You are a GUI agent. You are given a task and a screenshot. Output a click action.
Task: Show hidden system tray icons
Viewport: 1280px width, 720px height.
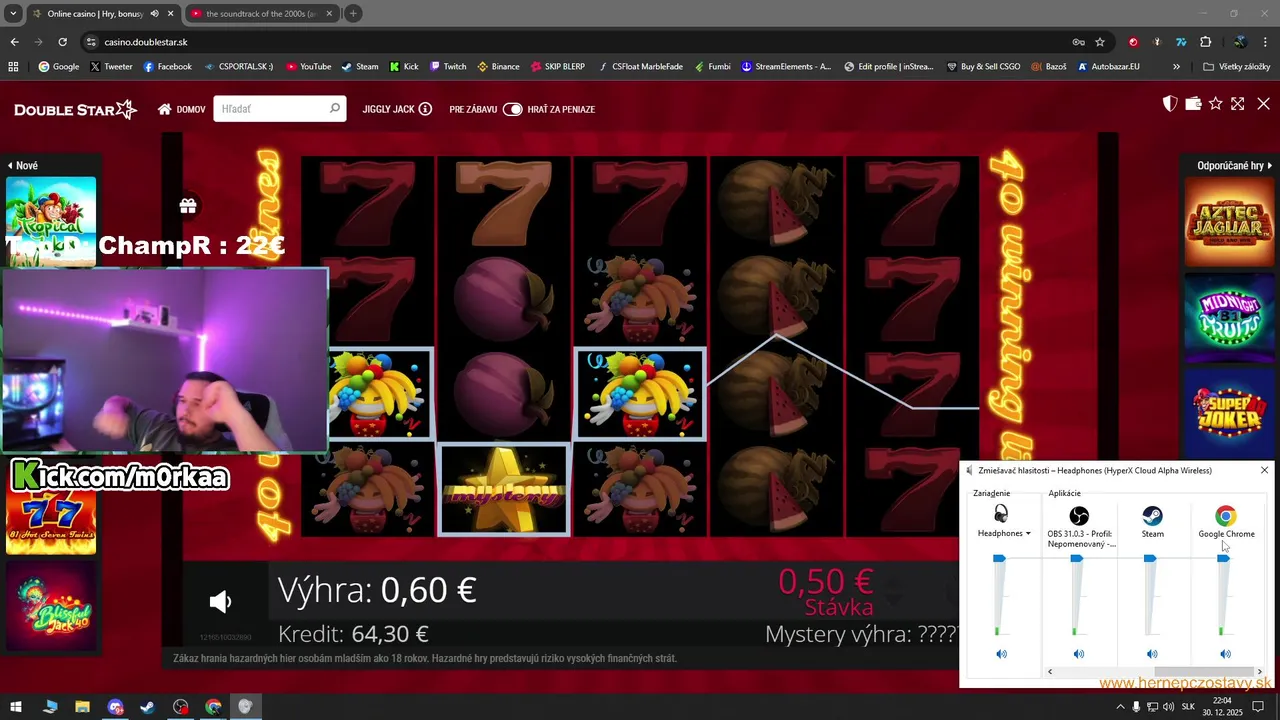pyautogui.click(x=1119, y=707)
